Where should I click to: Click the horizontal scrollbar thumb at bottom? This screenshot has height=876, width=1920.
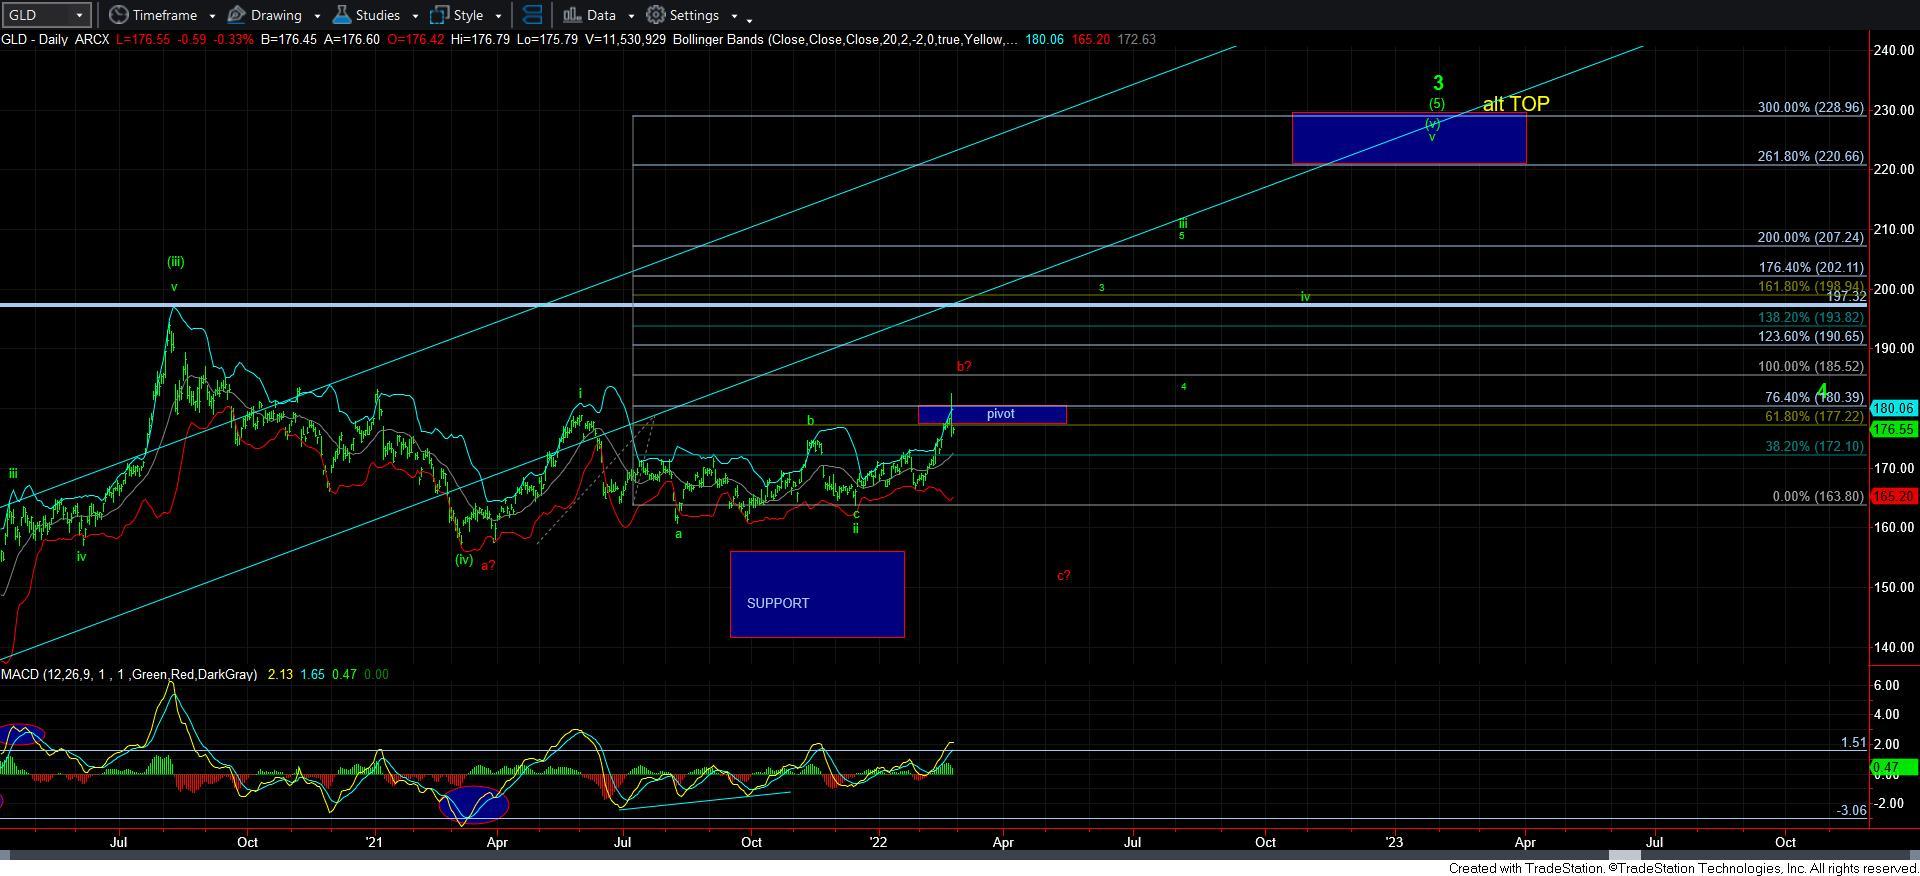(x=1627, y=856)
